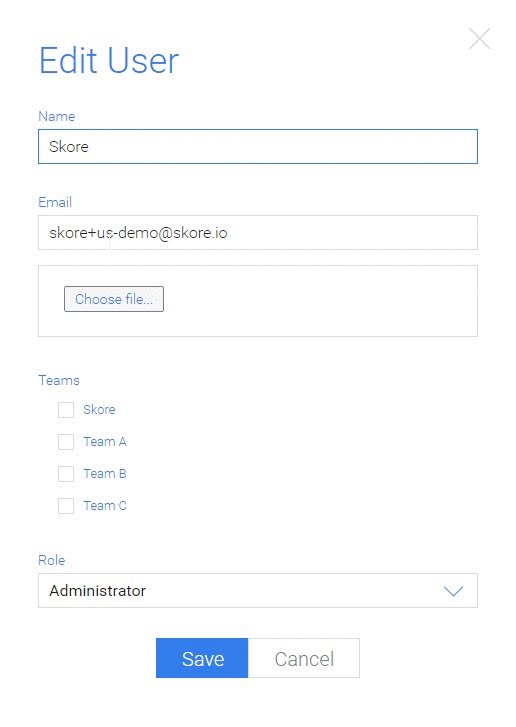Image resolution: width=516 pixels, height=727 pixels.
Task: Toggle the Team C checkbox
Action: point(66,506)
